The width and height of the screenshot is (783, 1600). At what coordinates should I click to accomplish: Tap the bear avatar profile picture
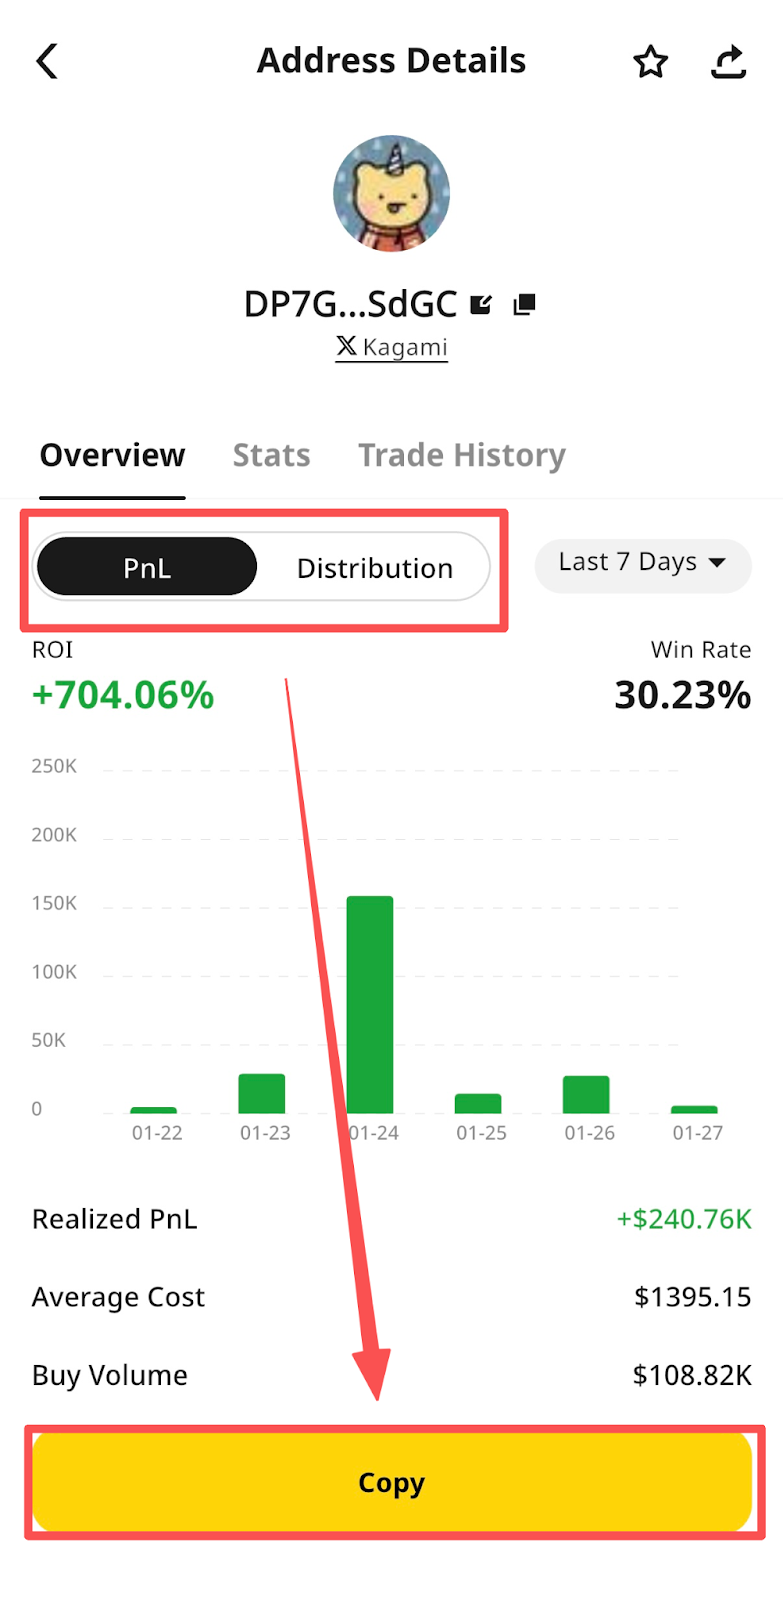click(x=391, y=194)
